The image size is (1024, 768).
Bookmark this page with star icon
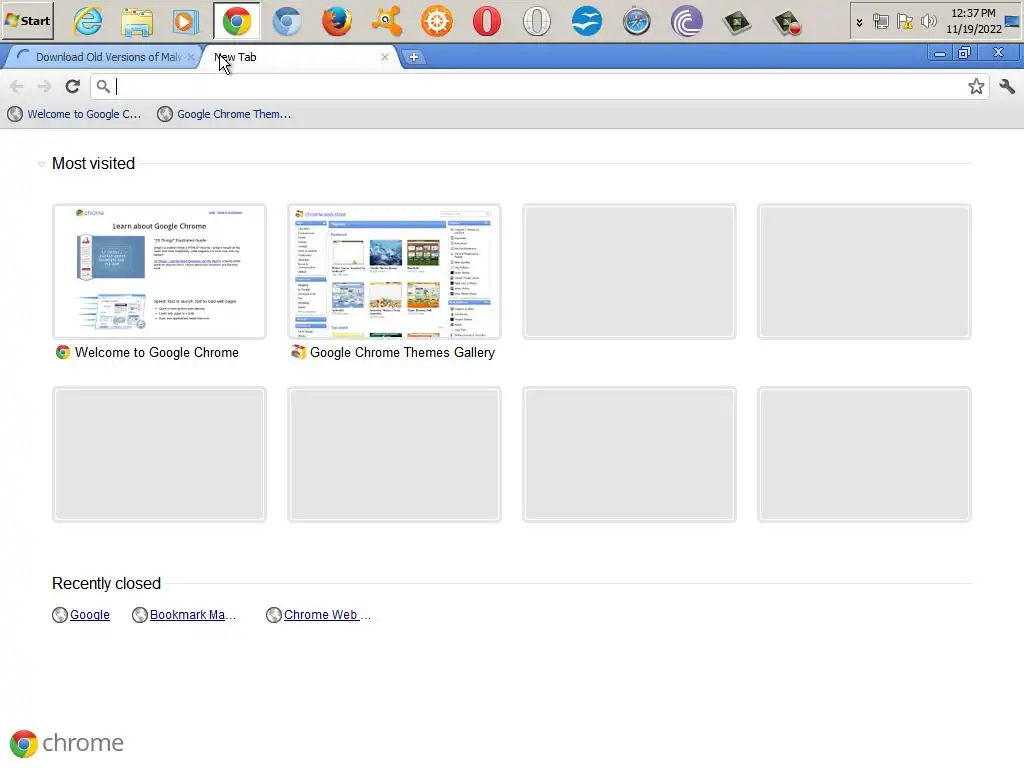pos(976,86)
